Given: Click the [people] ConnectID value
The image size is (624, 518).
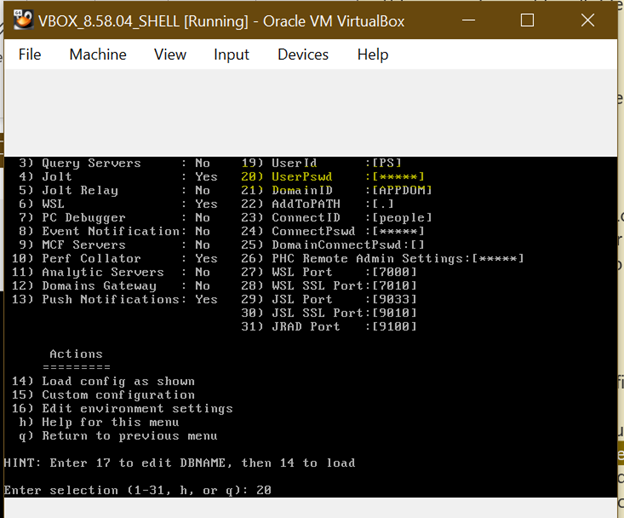Looking at the screenshot, I should pyautogui.click(x=402, y=218).
